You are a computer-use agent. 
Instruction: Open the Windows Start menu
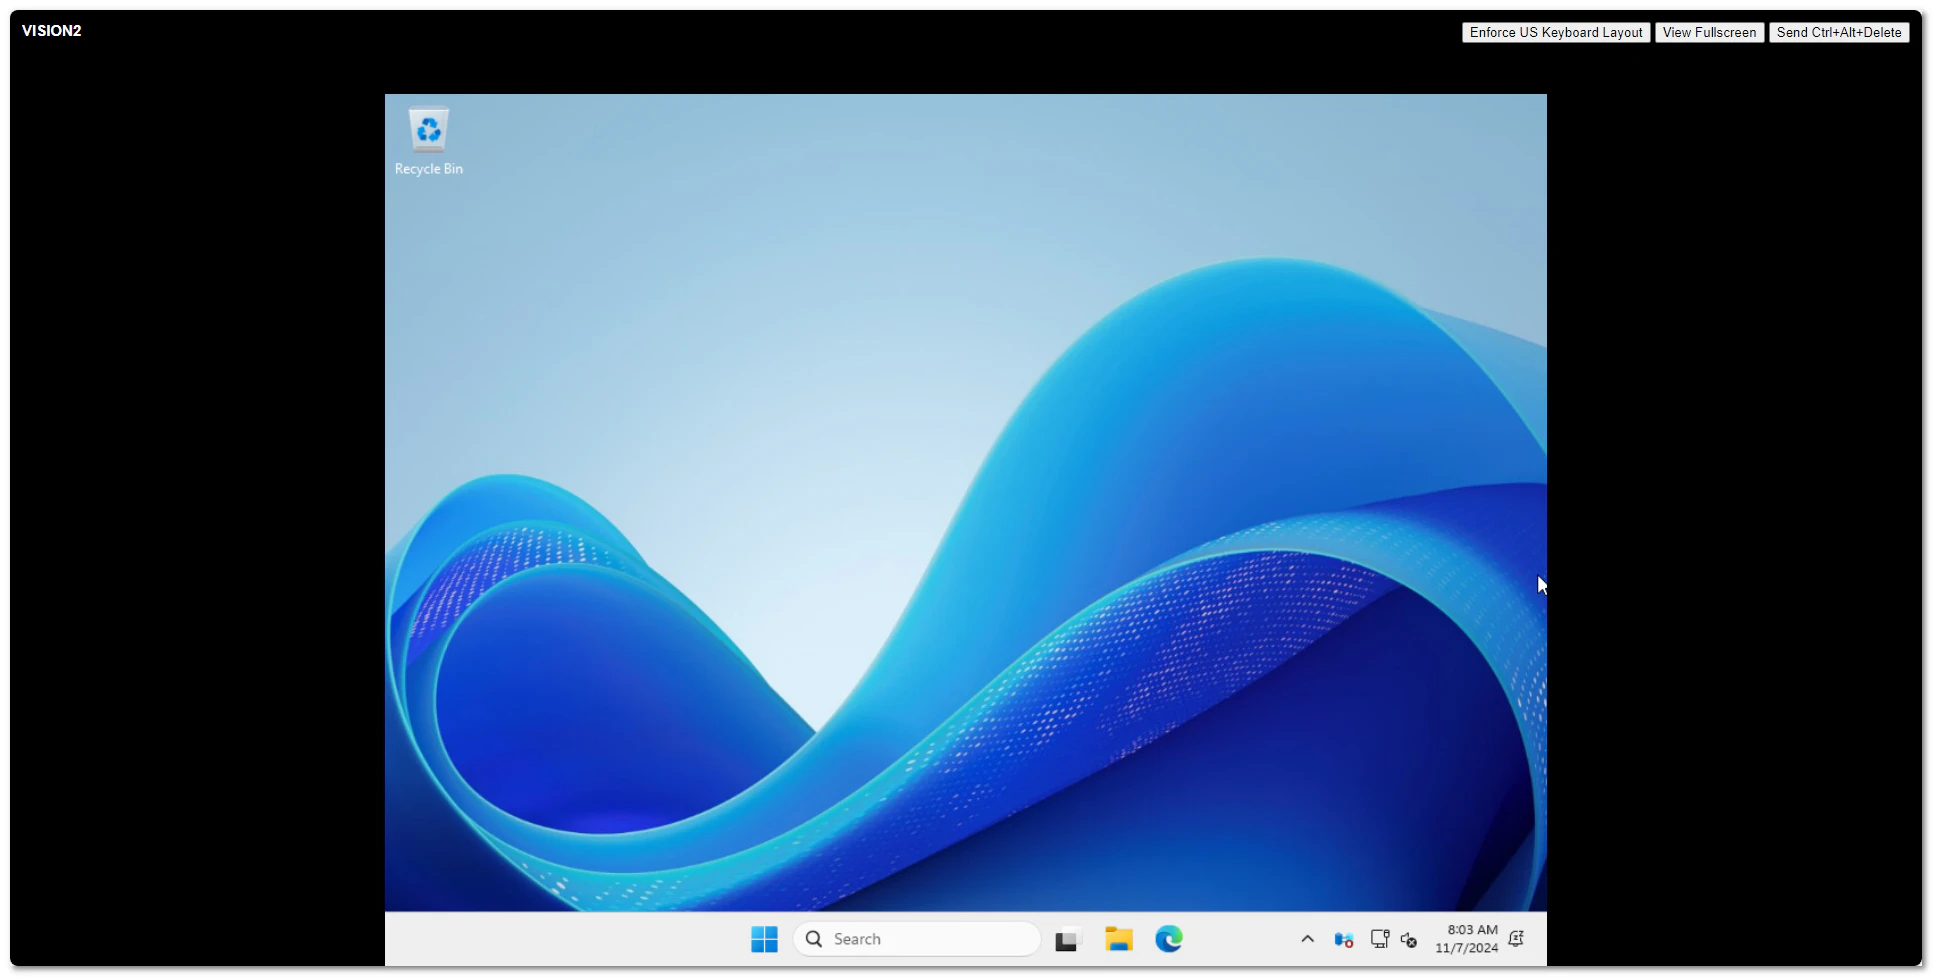click(764, 939)
